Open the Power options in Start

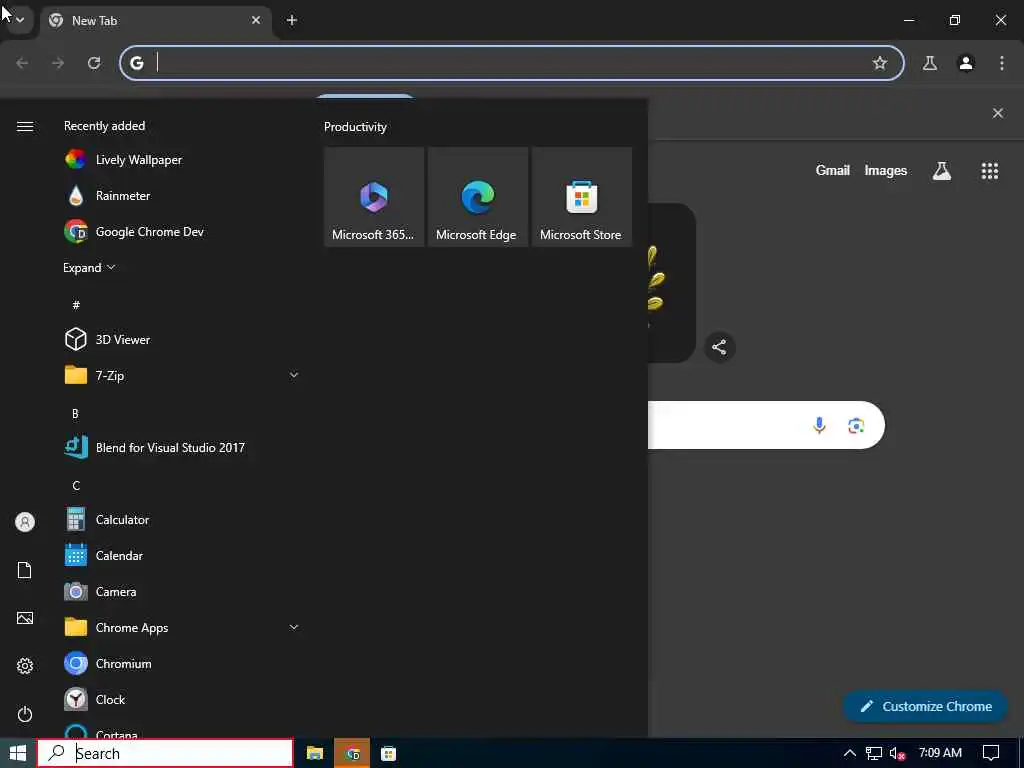coord(25,714)
